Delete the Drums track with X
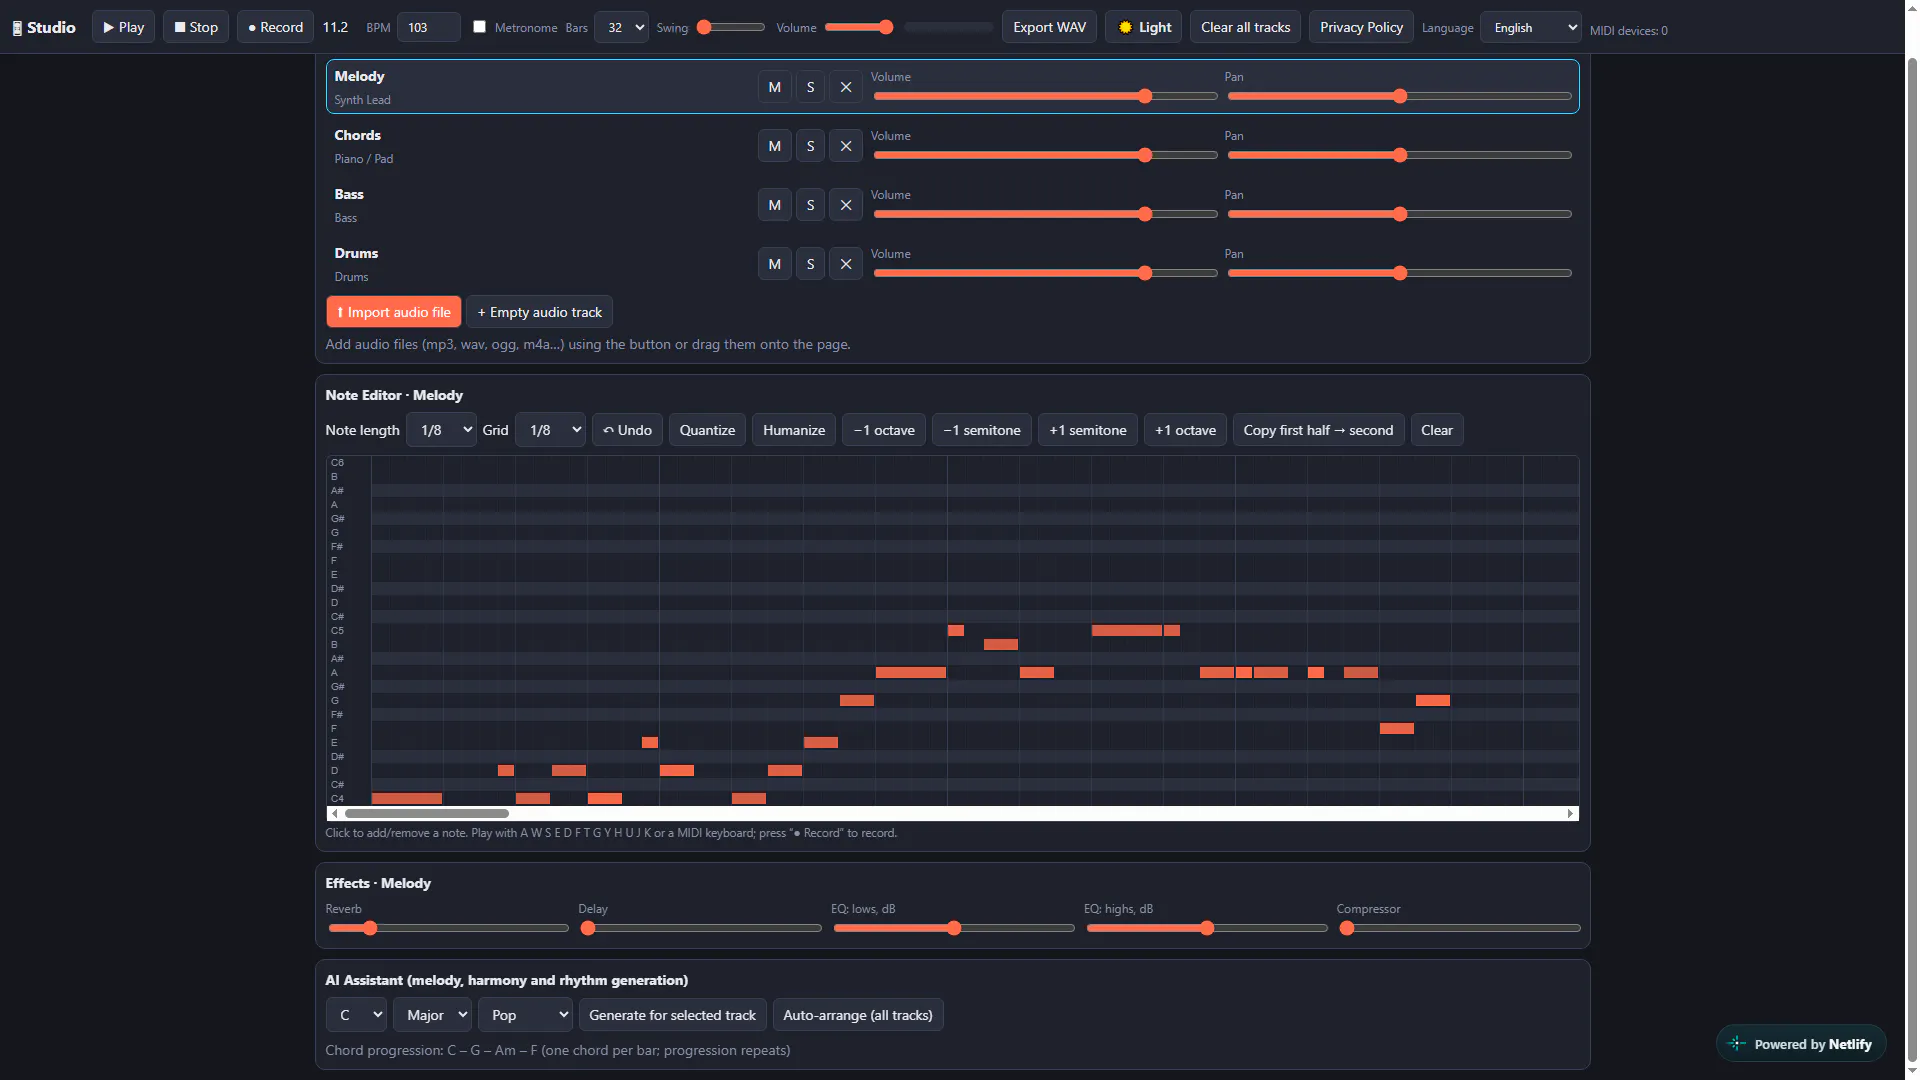The height and width of the screenshot is (1080, 1920). (x=846, y=264)
